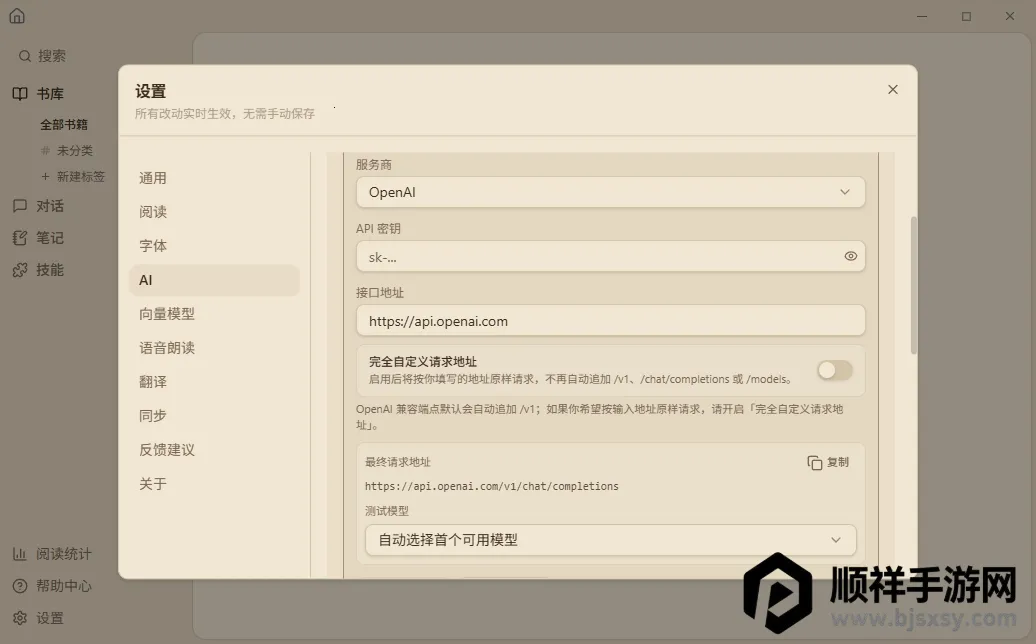This screenshot has width=1036, height=644.
Task: Click the final request URL text
Action: [x=492, y=486]
